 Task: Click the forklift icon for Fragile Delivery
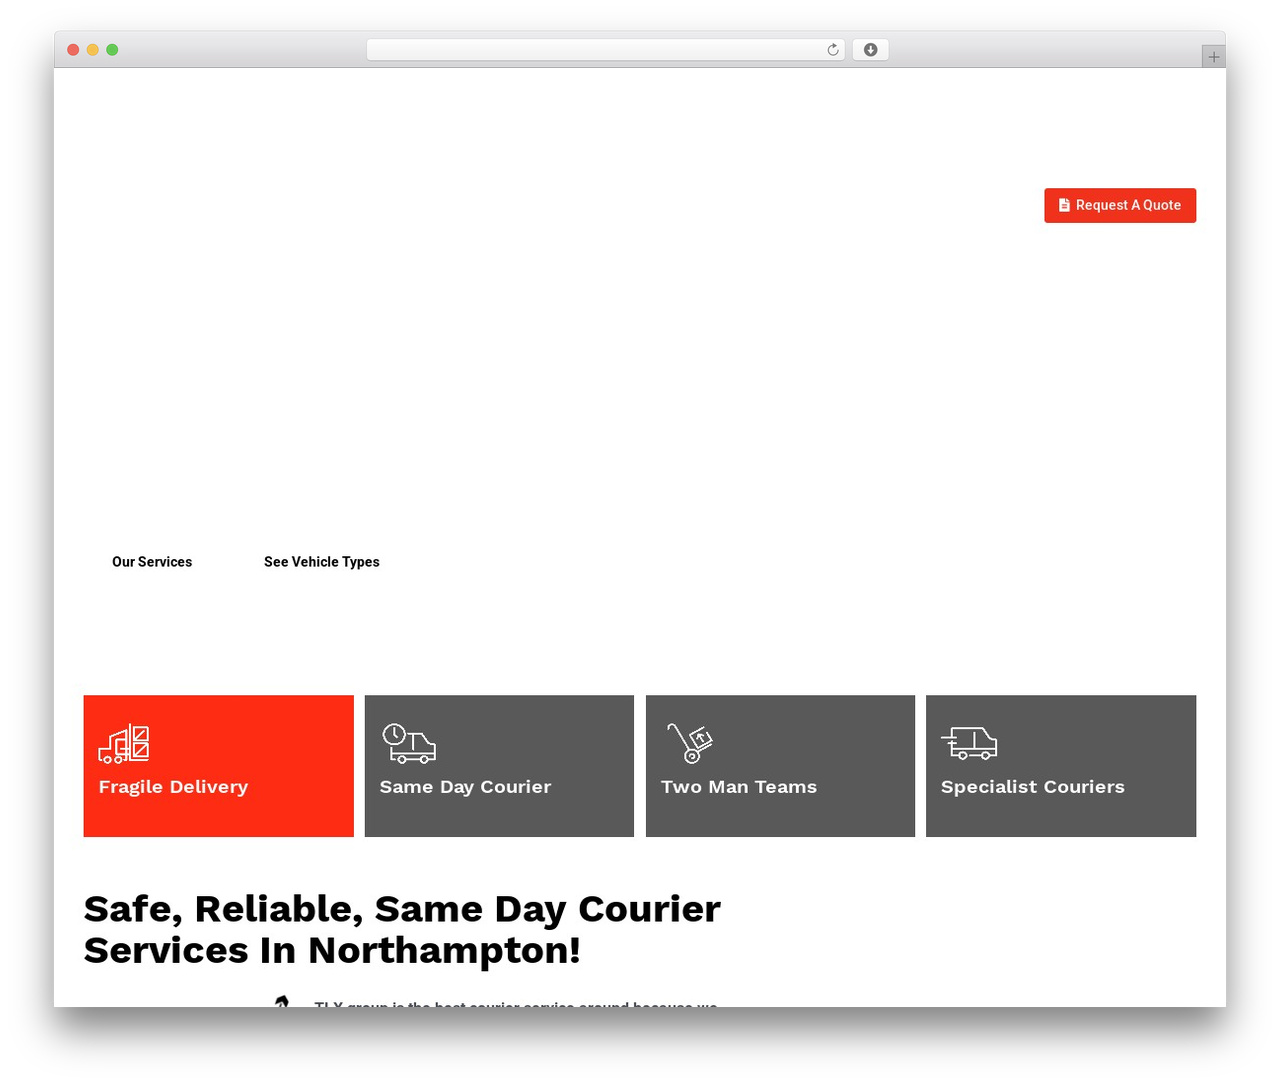click(x=124, y=744)
